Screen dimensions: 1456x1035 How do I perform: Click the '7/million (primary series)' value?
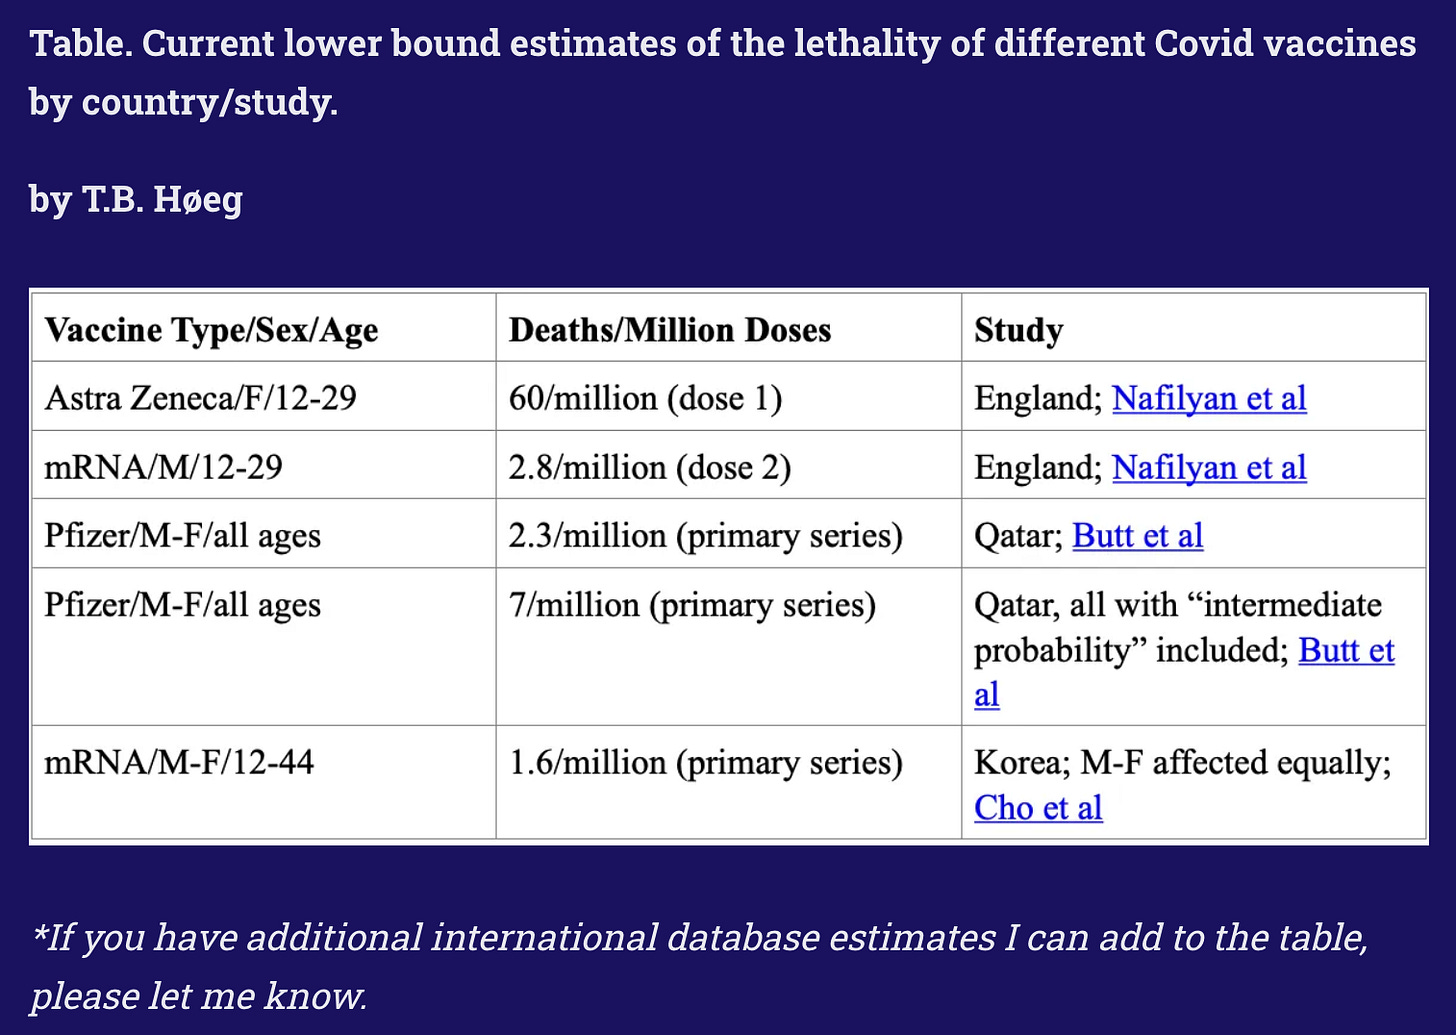[x=692, y=605]
